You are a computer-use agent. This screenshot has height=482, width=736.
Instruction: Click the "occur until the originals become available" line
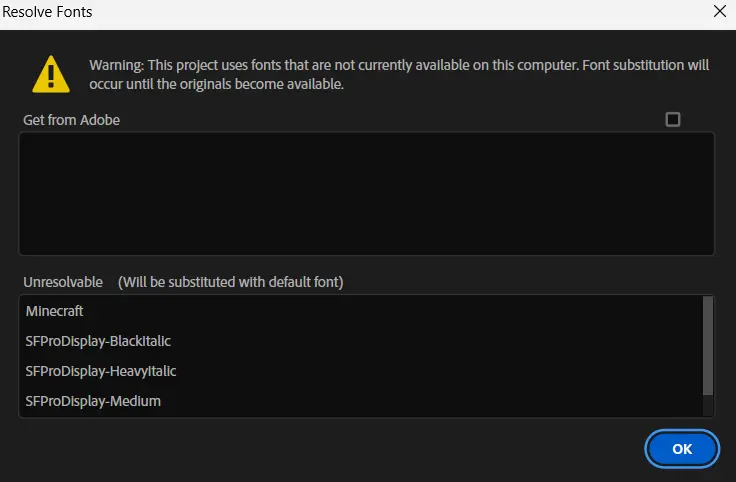216,84
